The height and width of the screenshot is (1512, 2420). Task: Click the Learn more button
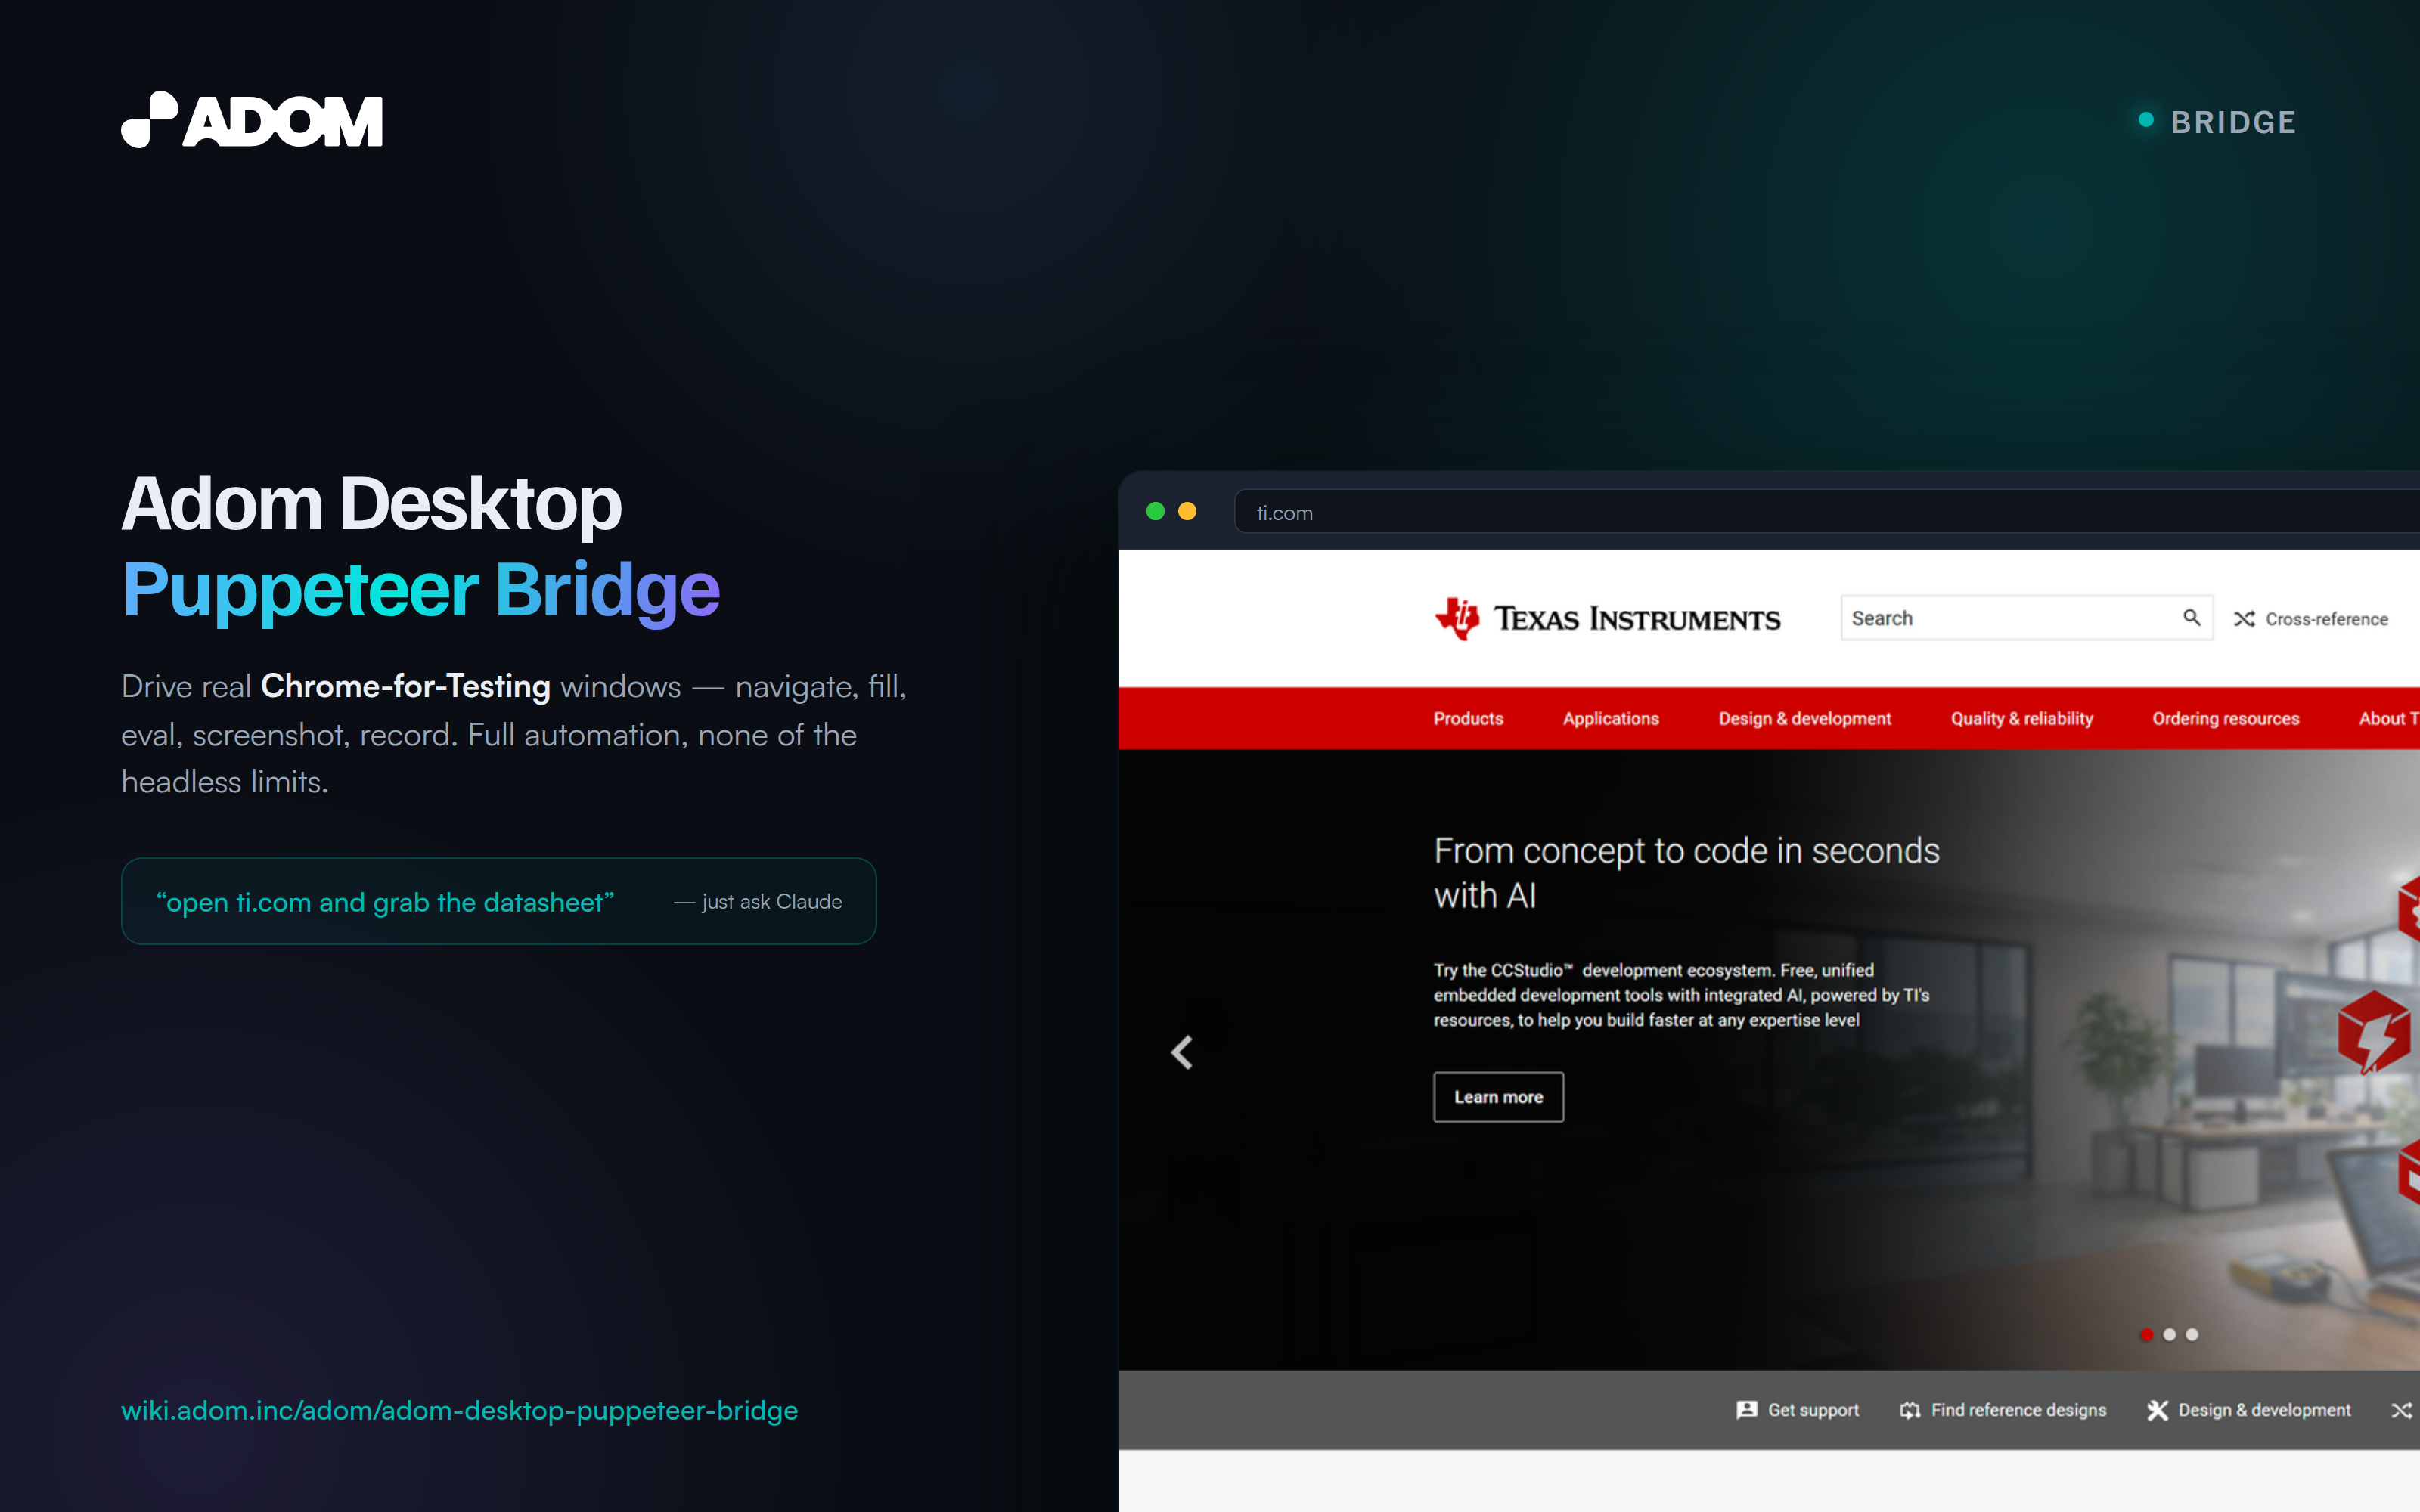tap(1498, 1097)
